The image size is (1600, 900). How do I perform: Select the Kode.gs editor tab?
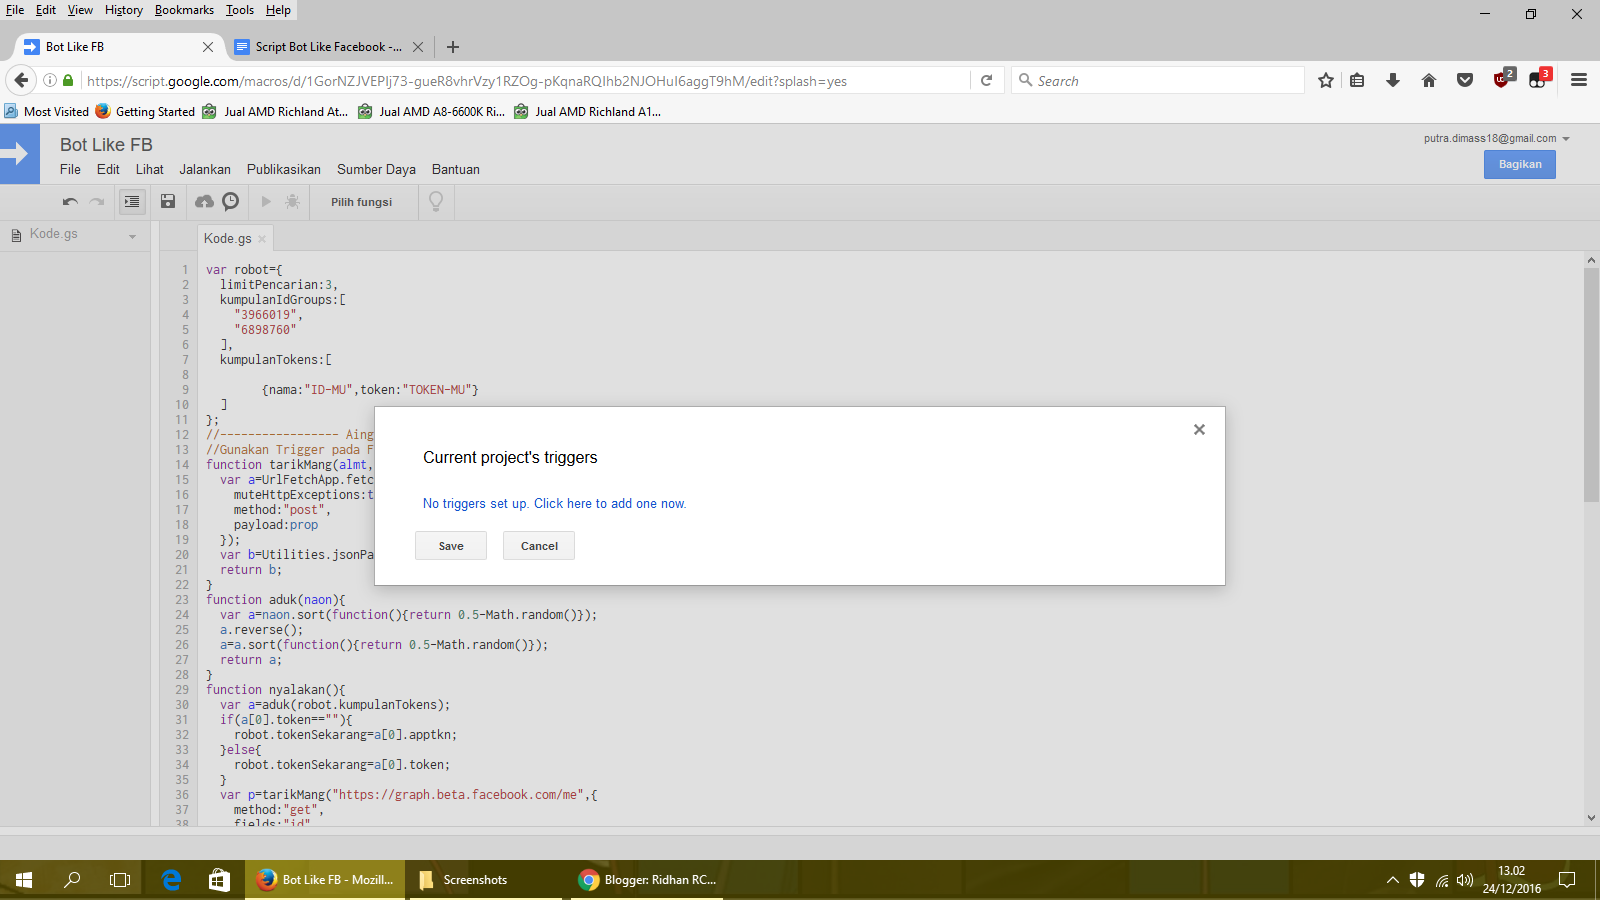(227, 238)
